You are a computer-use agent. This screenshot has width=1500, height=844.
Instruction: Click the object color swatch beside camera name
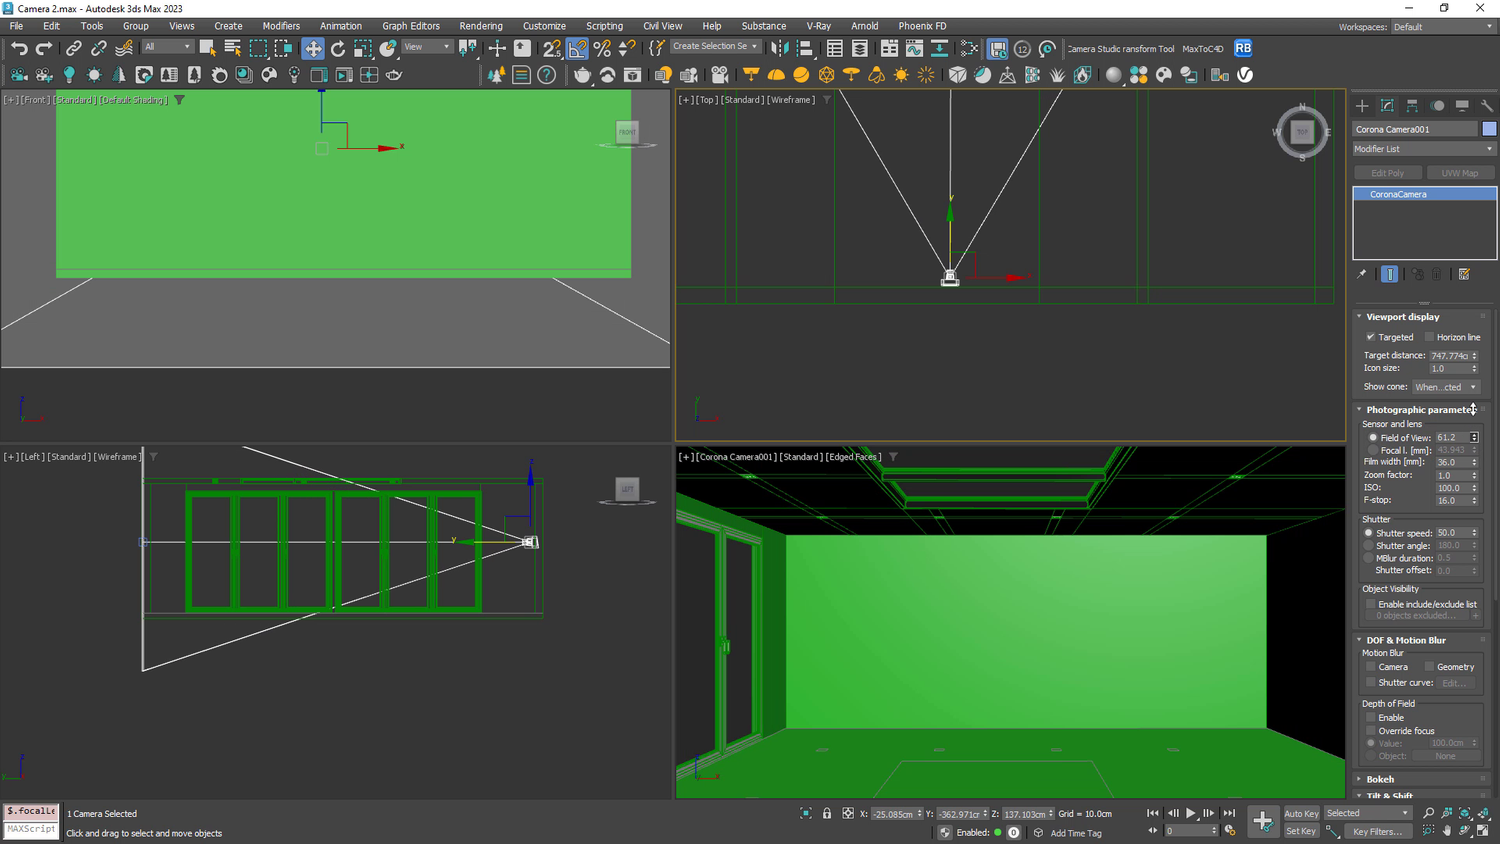coord(1489,129)
